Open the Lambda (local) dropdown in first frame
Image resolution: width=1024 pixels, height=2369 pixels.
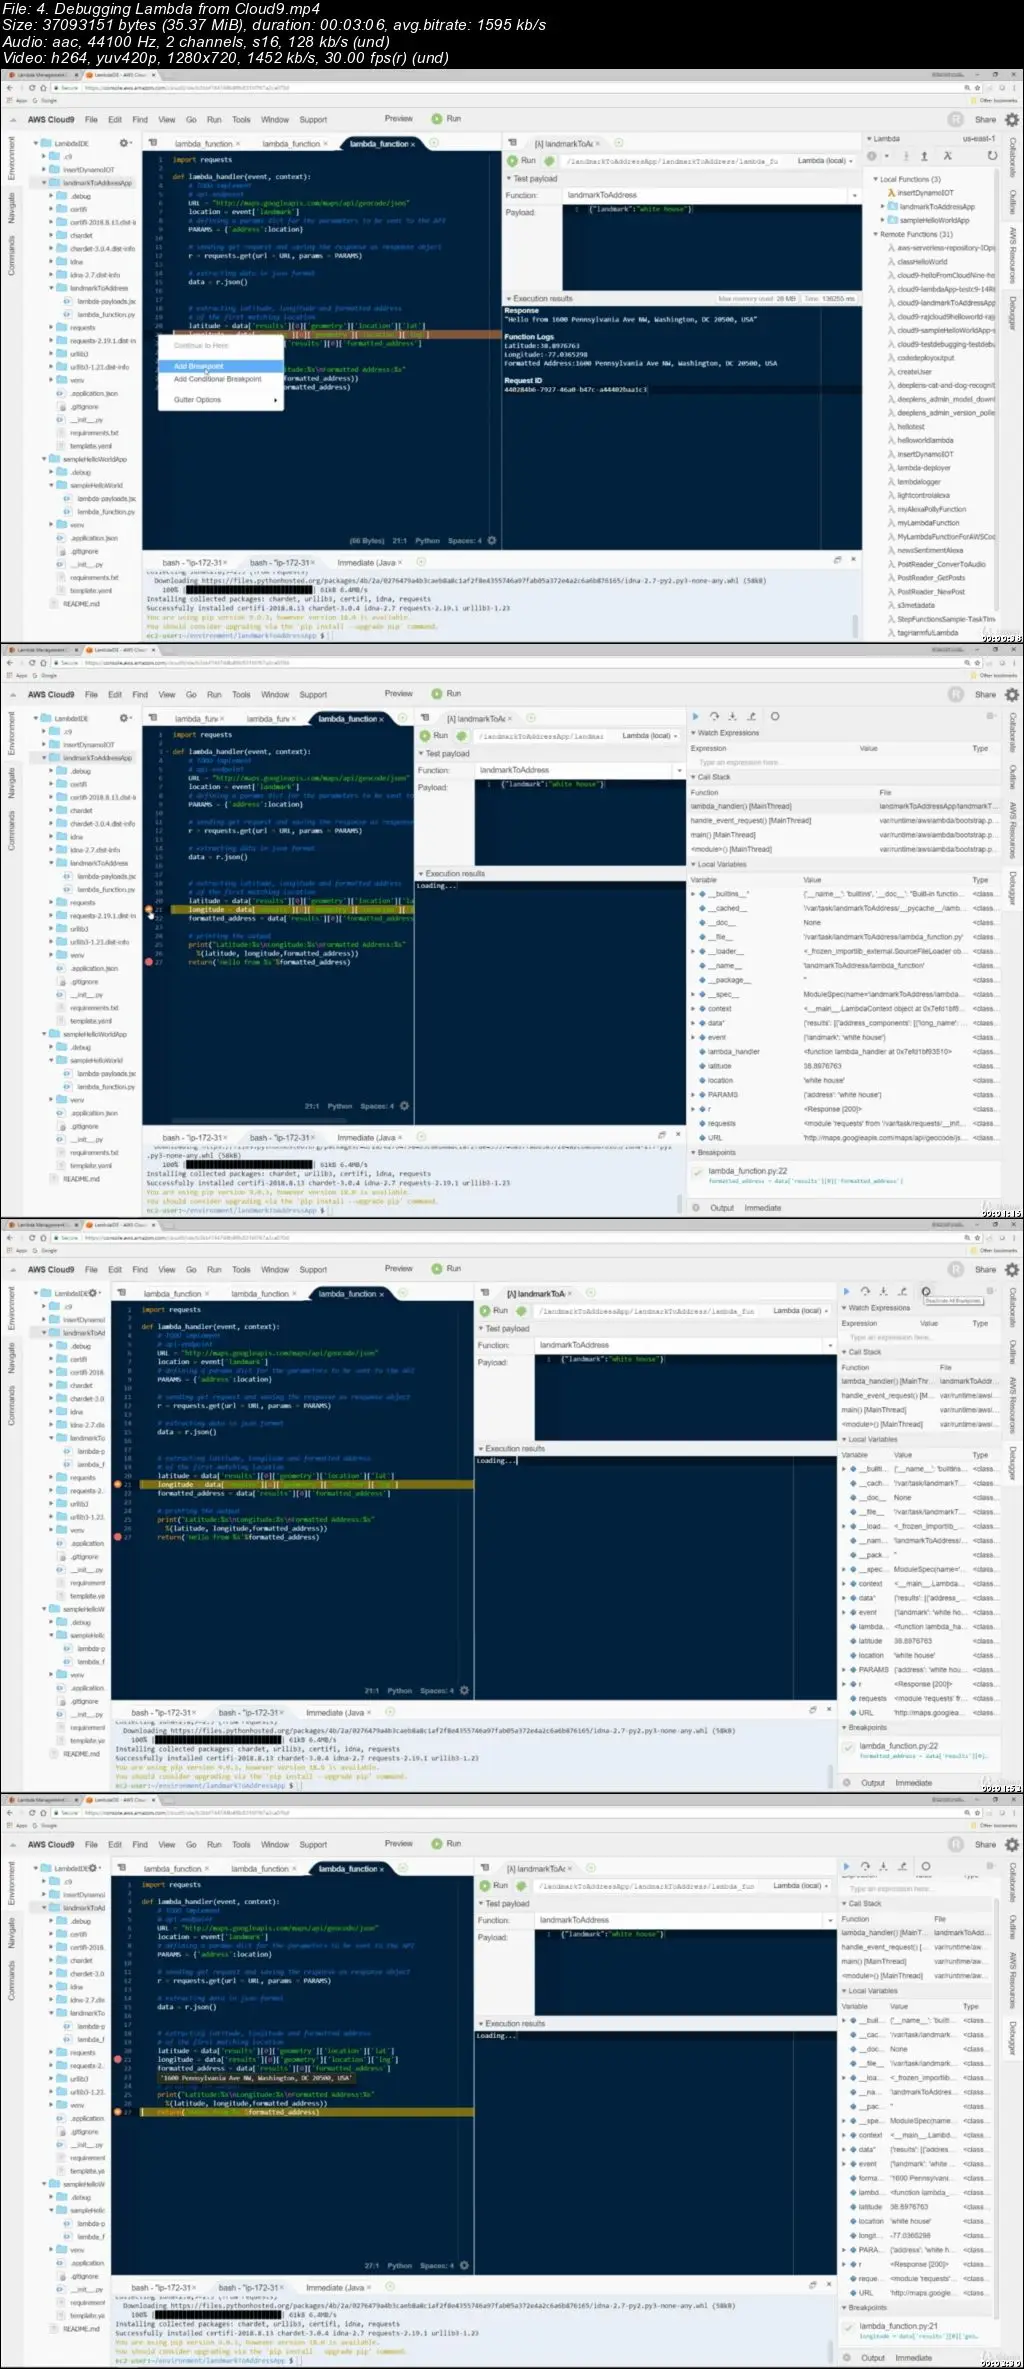click(x=825, y=161)
